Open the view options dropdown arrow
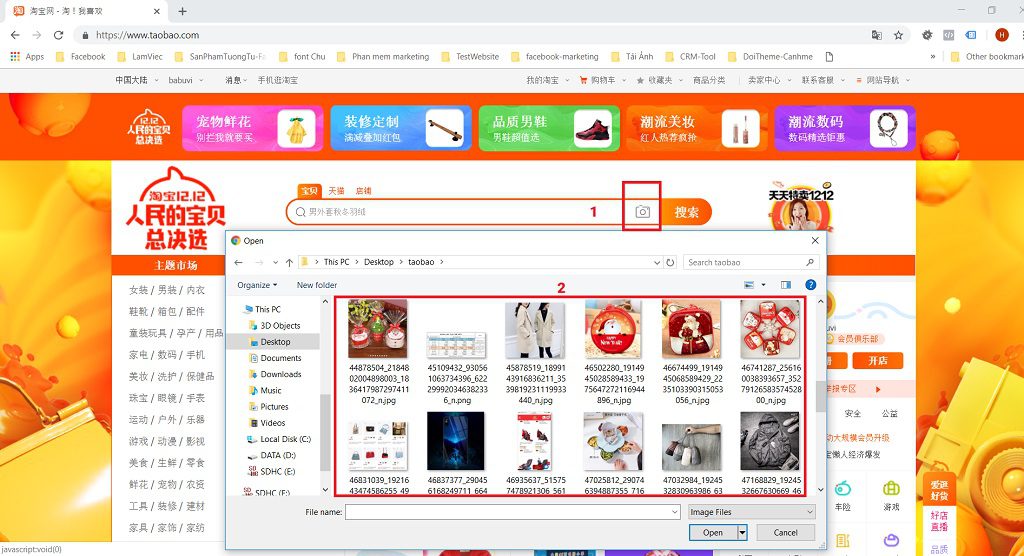This screenshot has height=556, width=1024. (x=763, y=285)
